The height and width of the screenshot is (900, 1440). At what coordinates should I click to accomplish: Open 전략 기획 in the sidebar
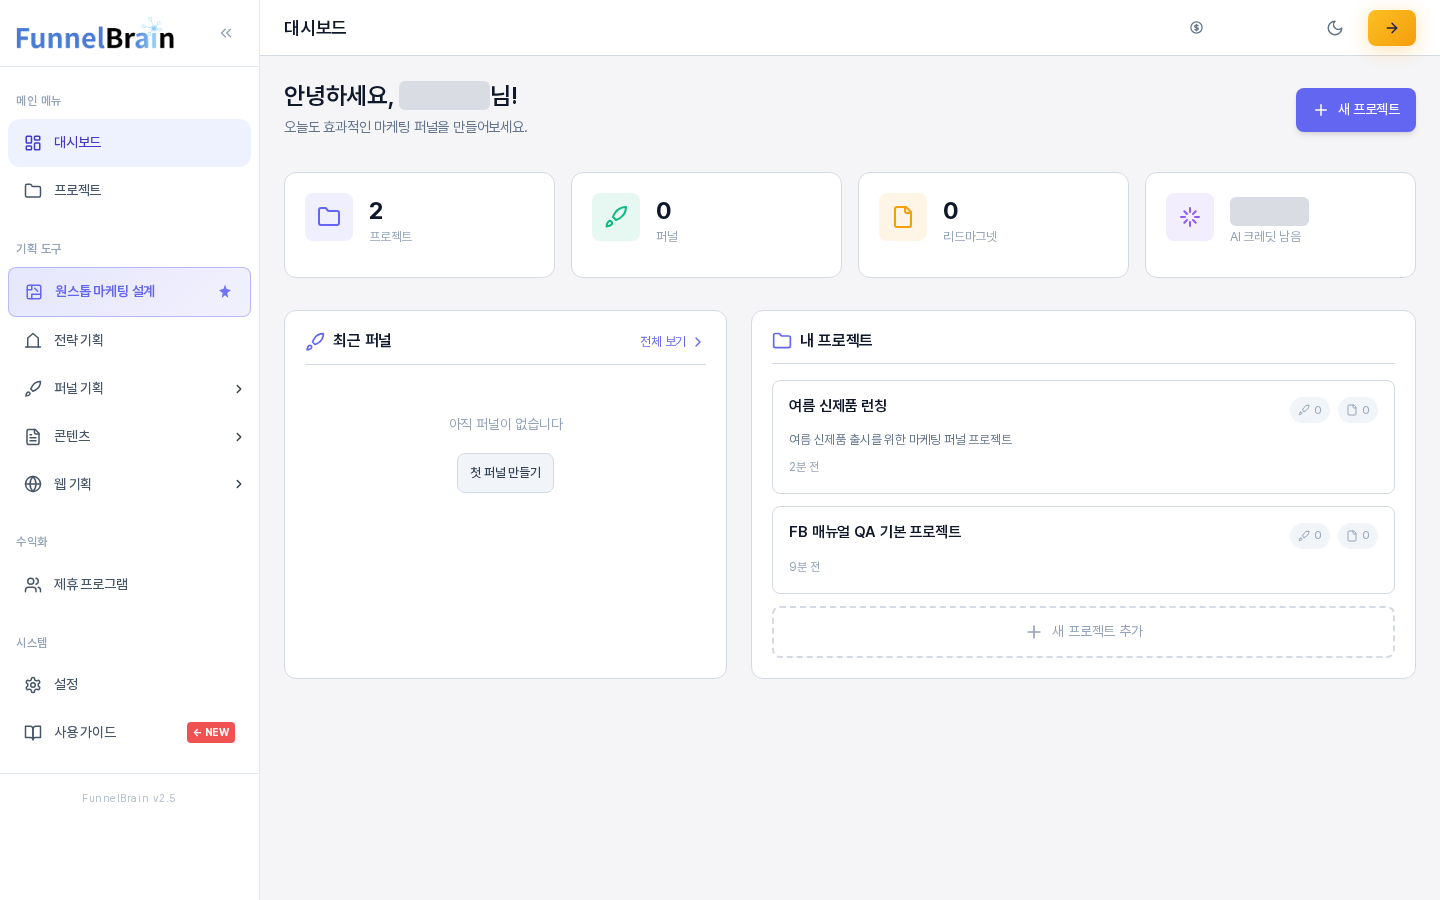(x=129, y=341)
